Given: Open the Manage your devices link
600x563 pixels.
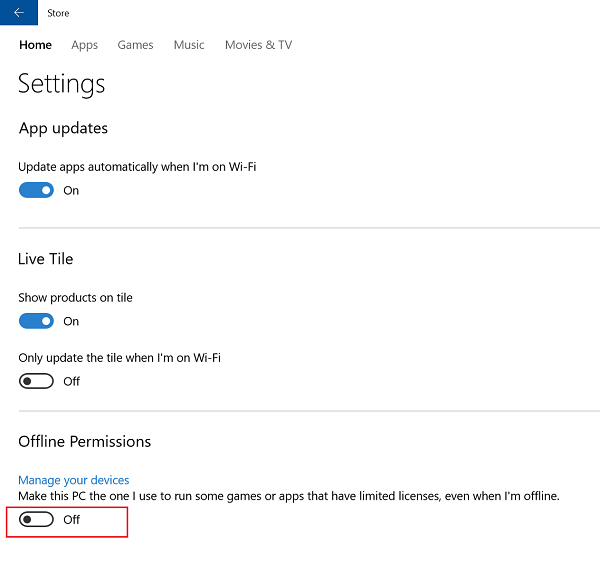Looking at the screenshot, I should [x=74, y=480].
